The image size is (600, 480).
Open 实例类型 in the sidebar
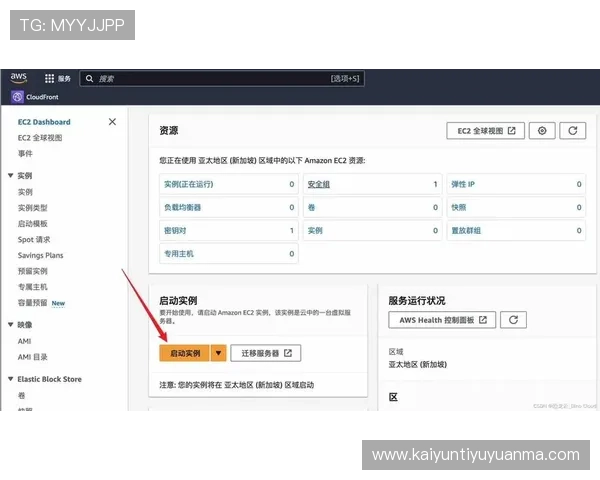pos(33,208)
